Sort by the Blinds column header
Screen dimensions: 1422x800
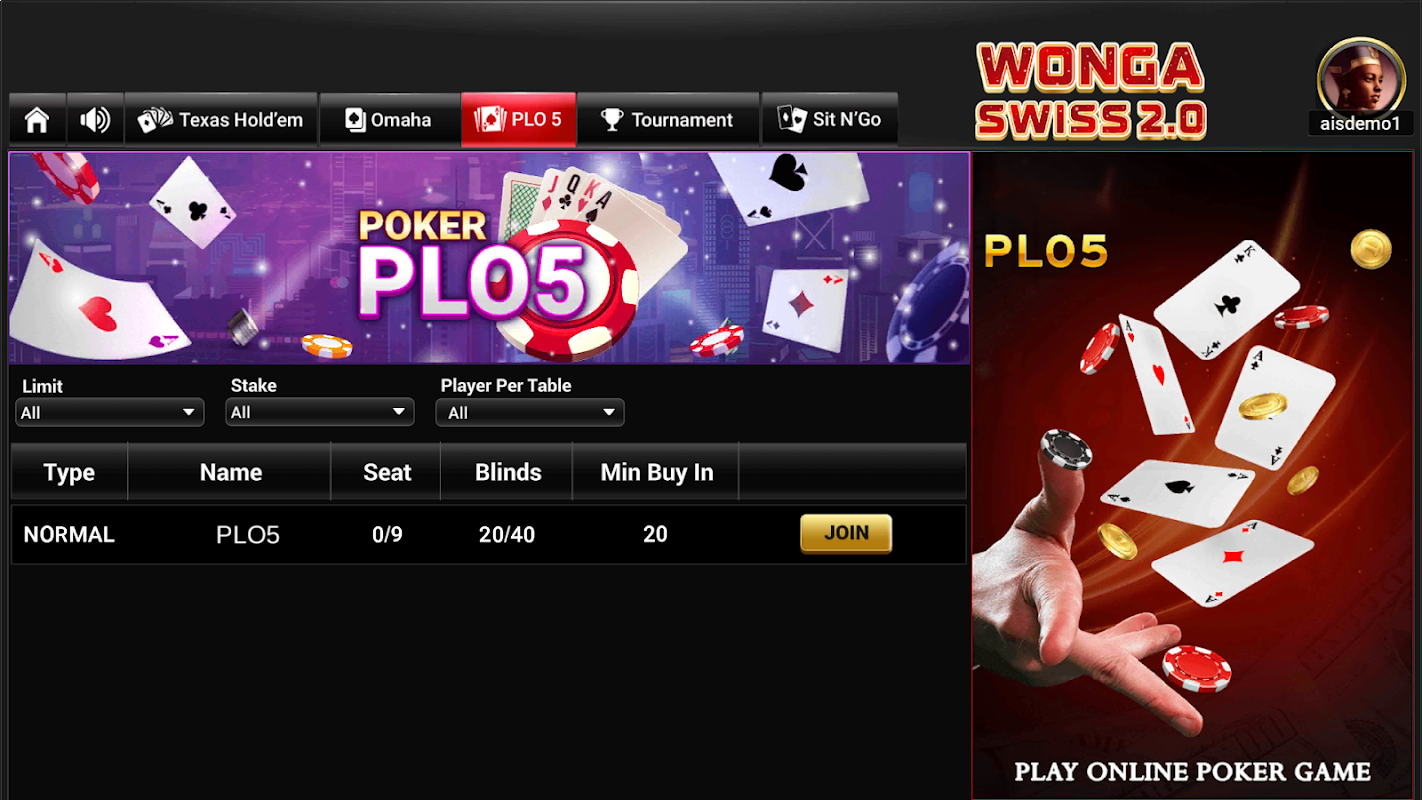click(x=507, y=472)
